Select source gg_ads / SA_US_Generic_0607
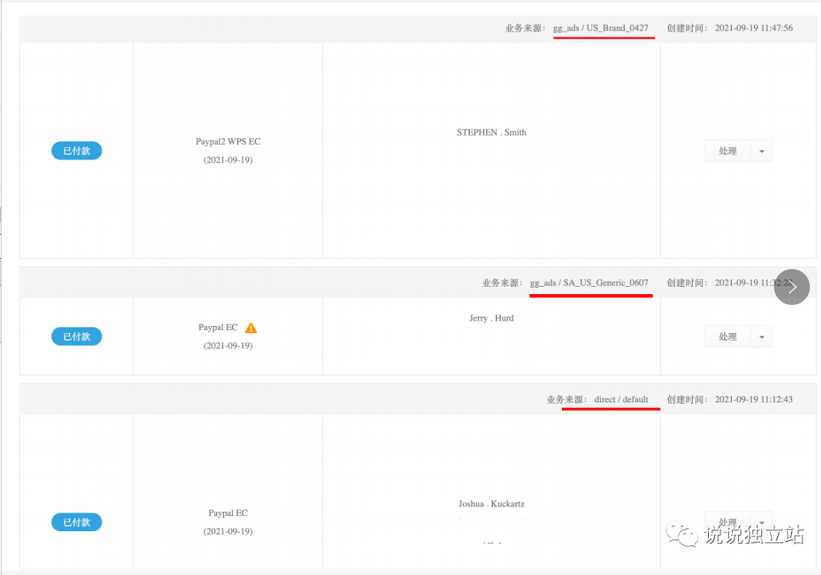Image resolution: width=821 pixels, height=575 pixels. coord(589,283)
